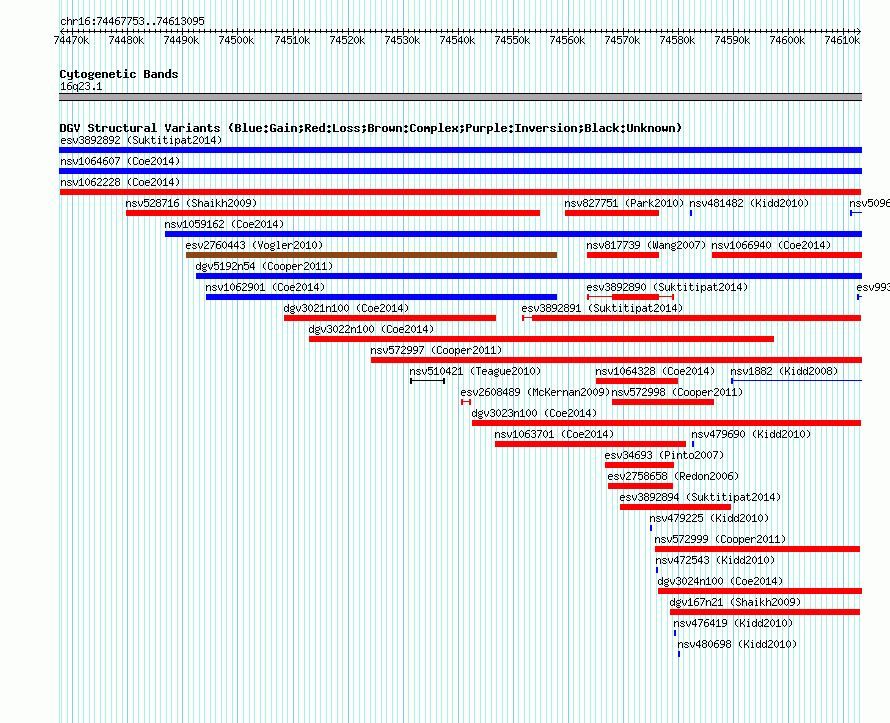Image resolution: width=890 pixels, height=723 pixels.
Task: Click the dgv3024n100 (Coe2014) variant label
Action: [x=720, y=581]
